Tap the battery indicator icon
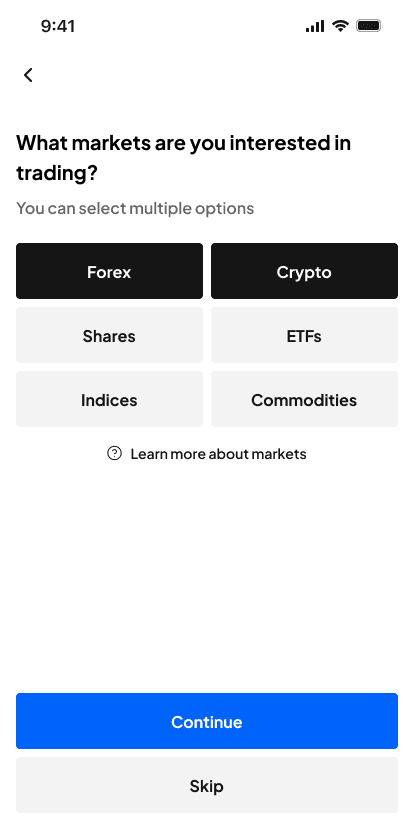 pos(369,26)
